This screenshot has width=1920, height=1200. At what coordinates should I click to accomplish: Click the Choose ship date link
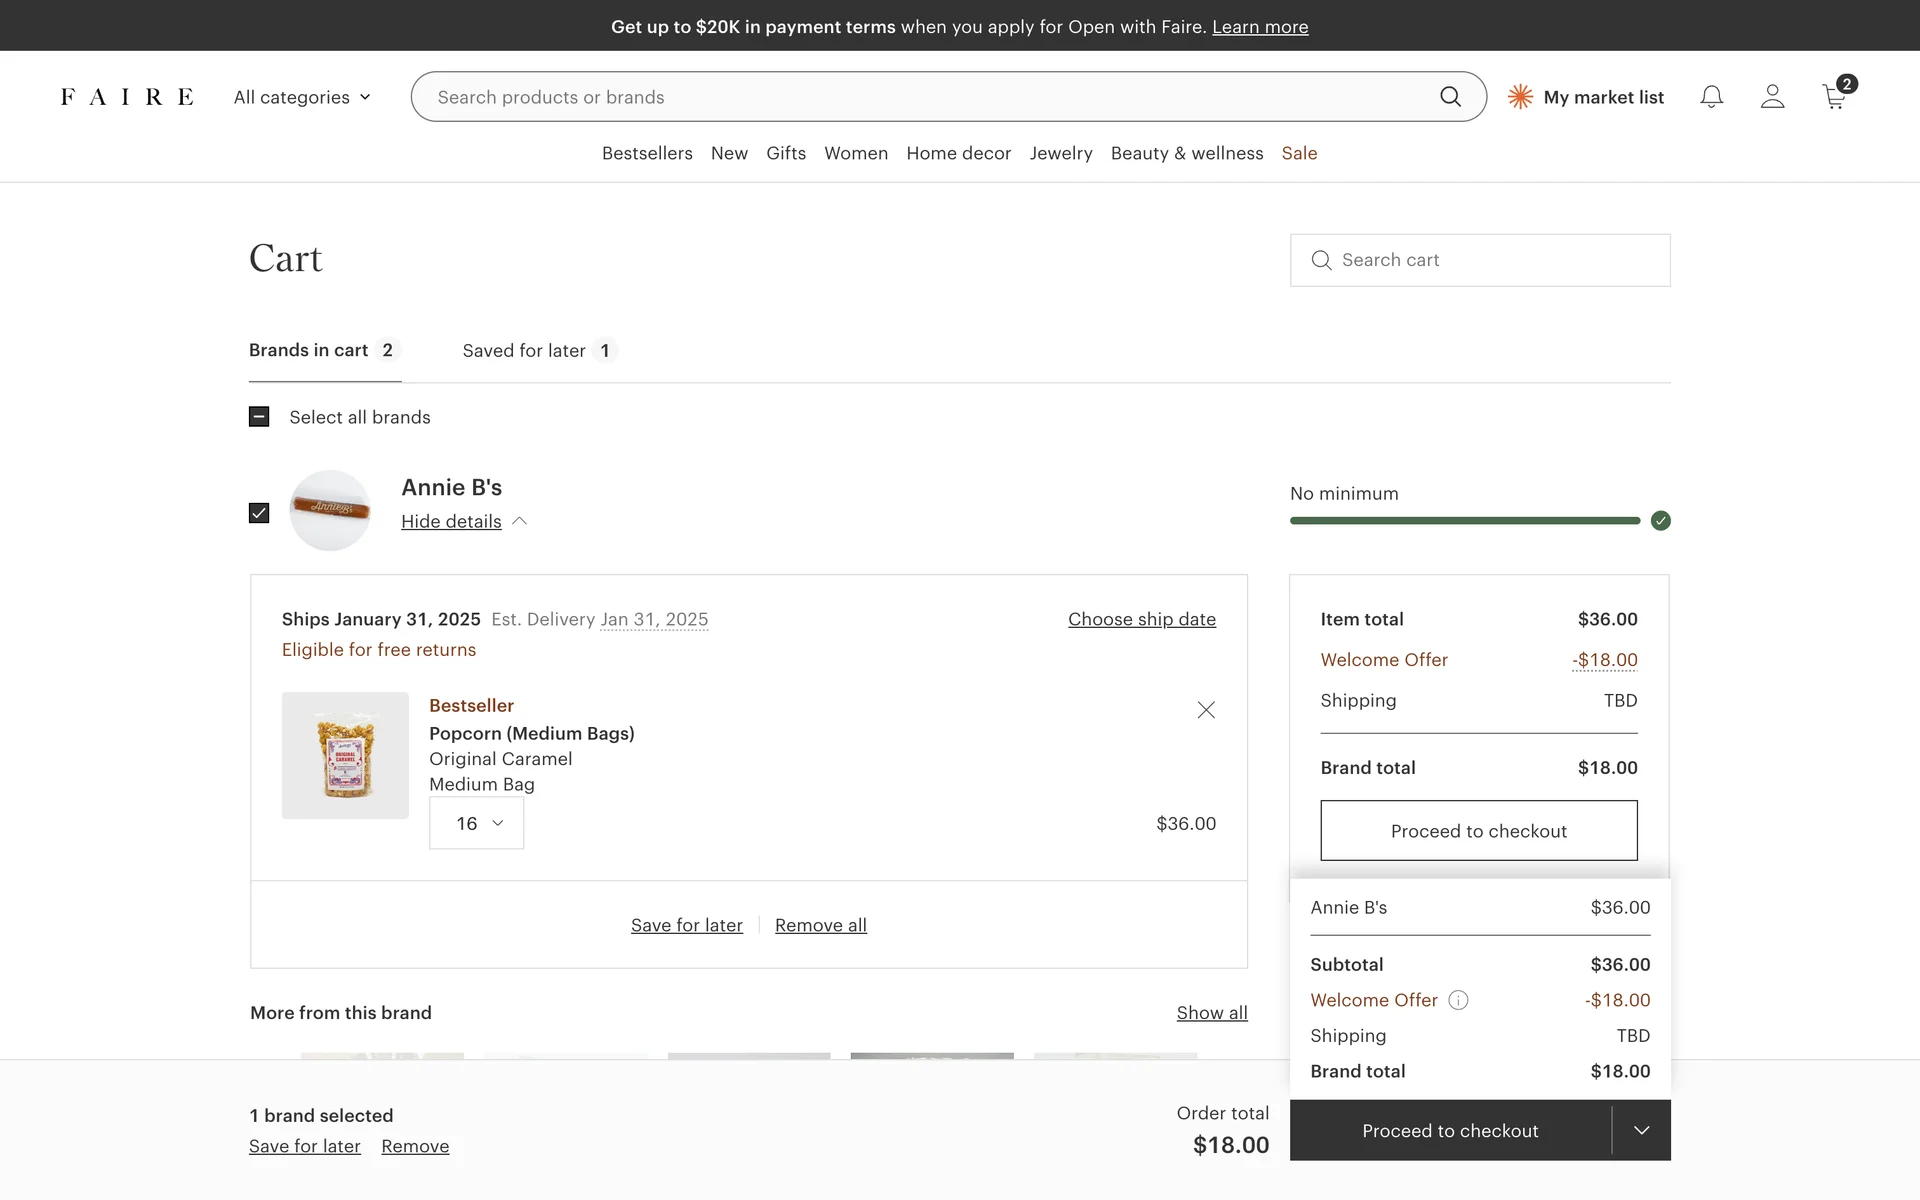tap(1141, 619)
